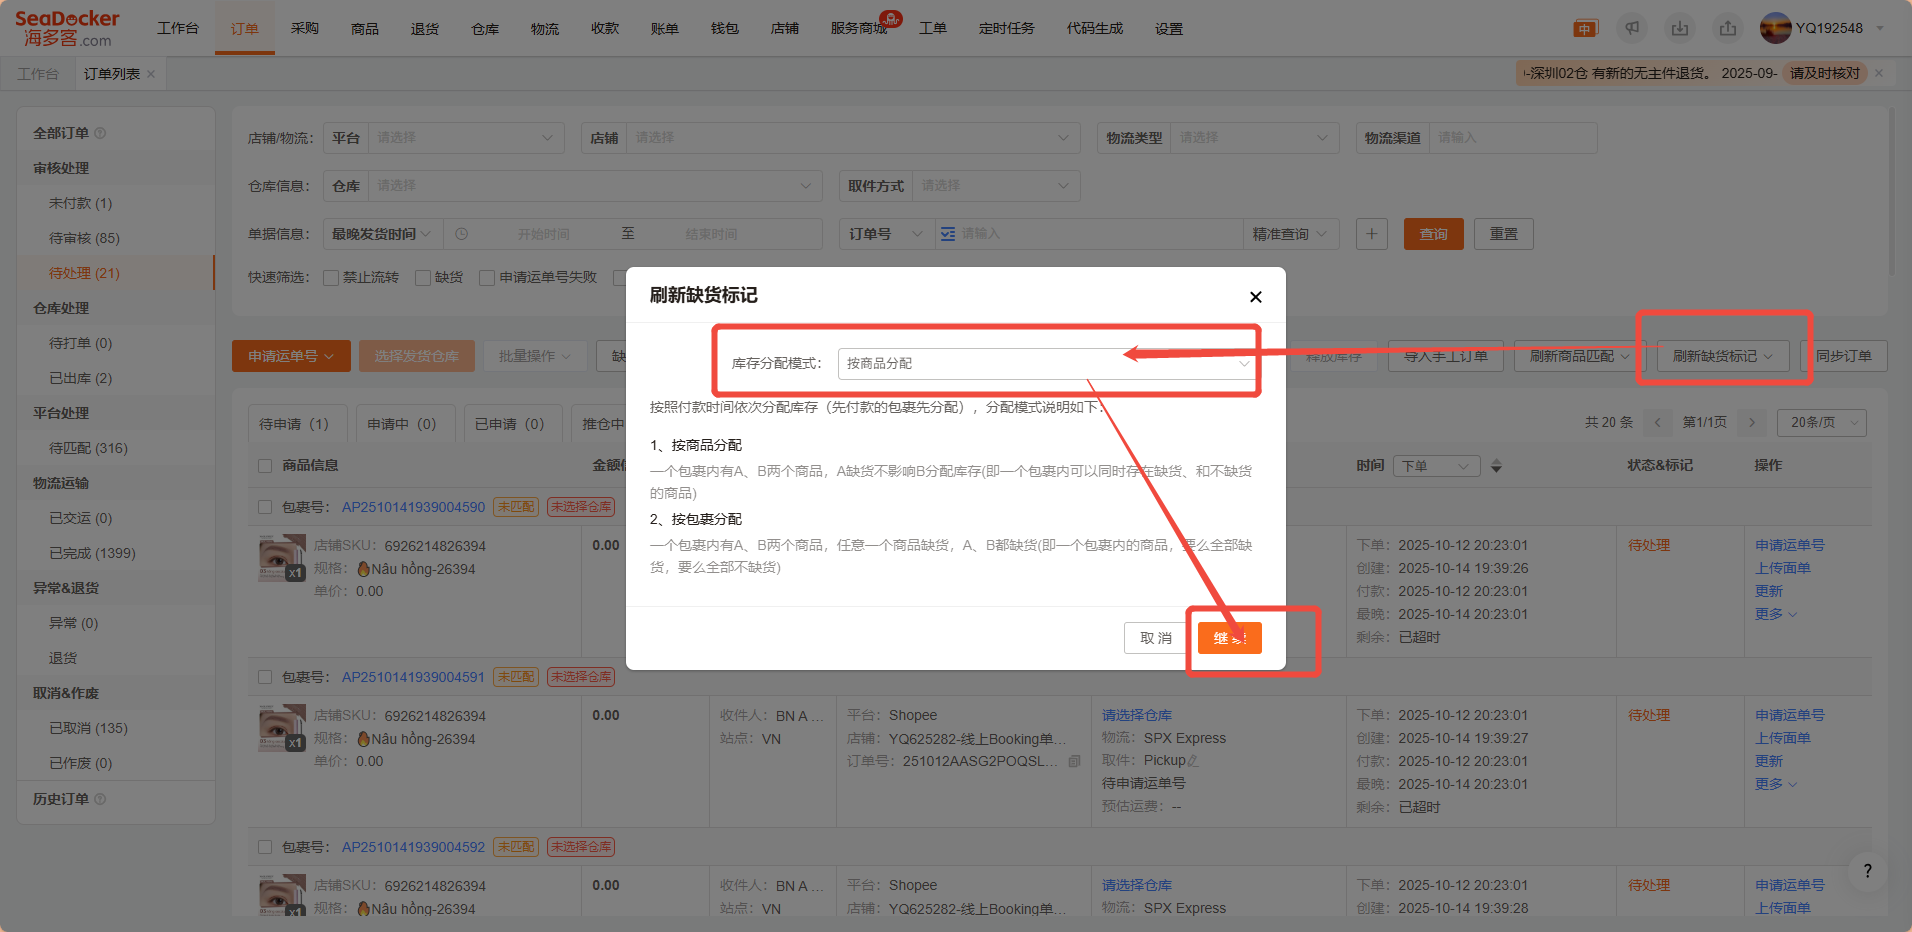The height and width of the screenshot is (932, 1912).
Task: Expand the 20条/页 page size dropdown
Action: pos(1821,423)
